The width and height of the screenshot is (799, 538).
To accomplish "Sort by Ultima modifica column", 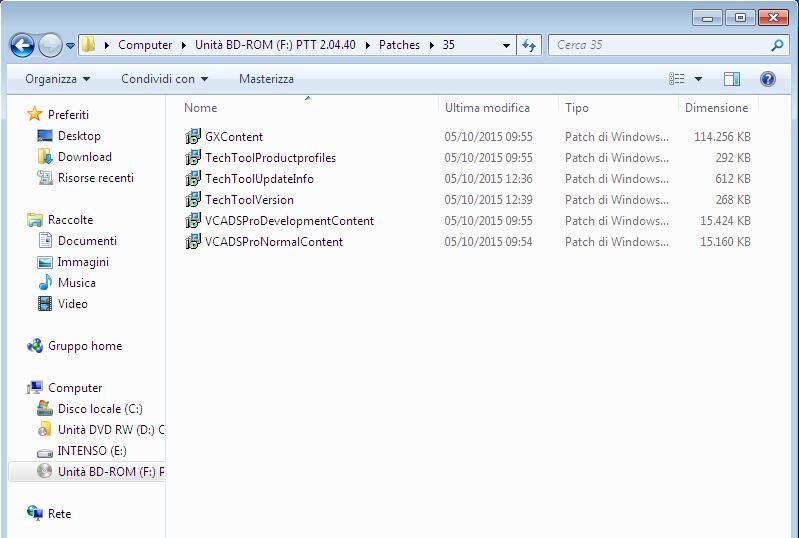I will click(487, 108).
